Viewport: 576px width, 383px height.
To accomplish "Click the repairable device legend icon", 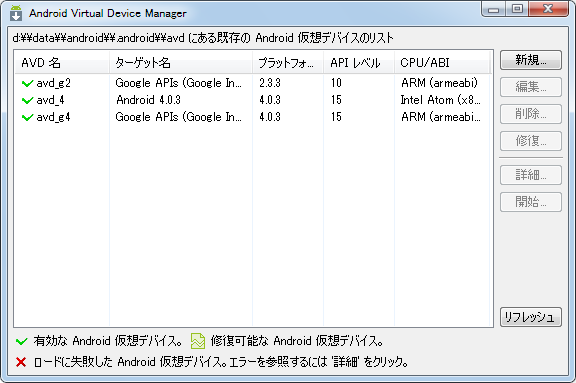I will coord(198,341).
